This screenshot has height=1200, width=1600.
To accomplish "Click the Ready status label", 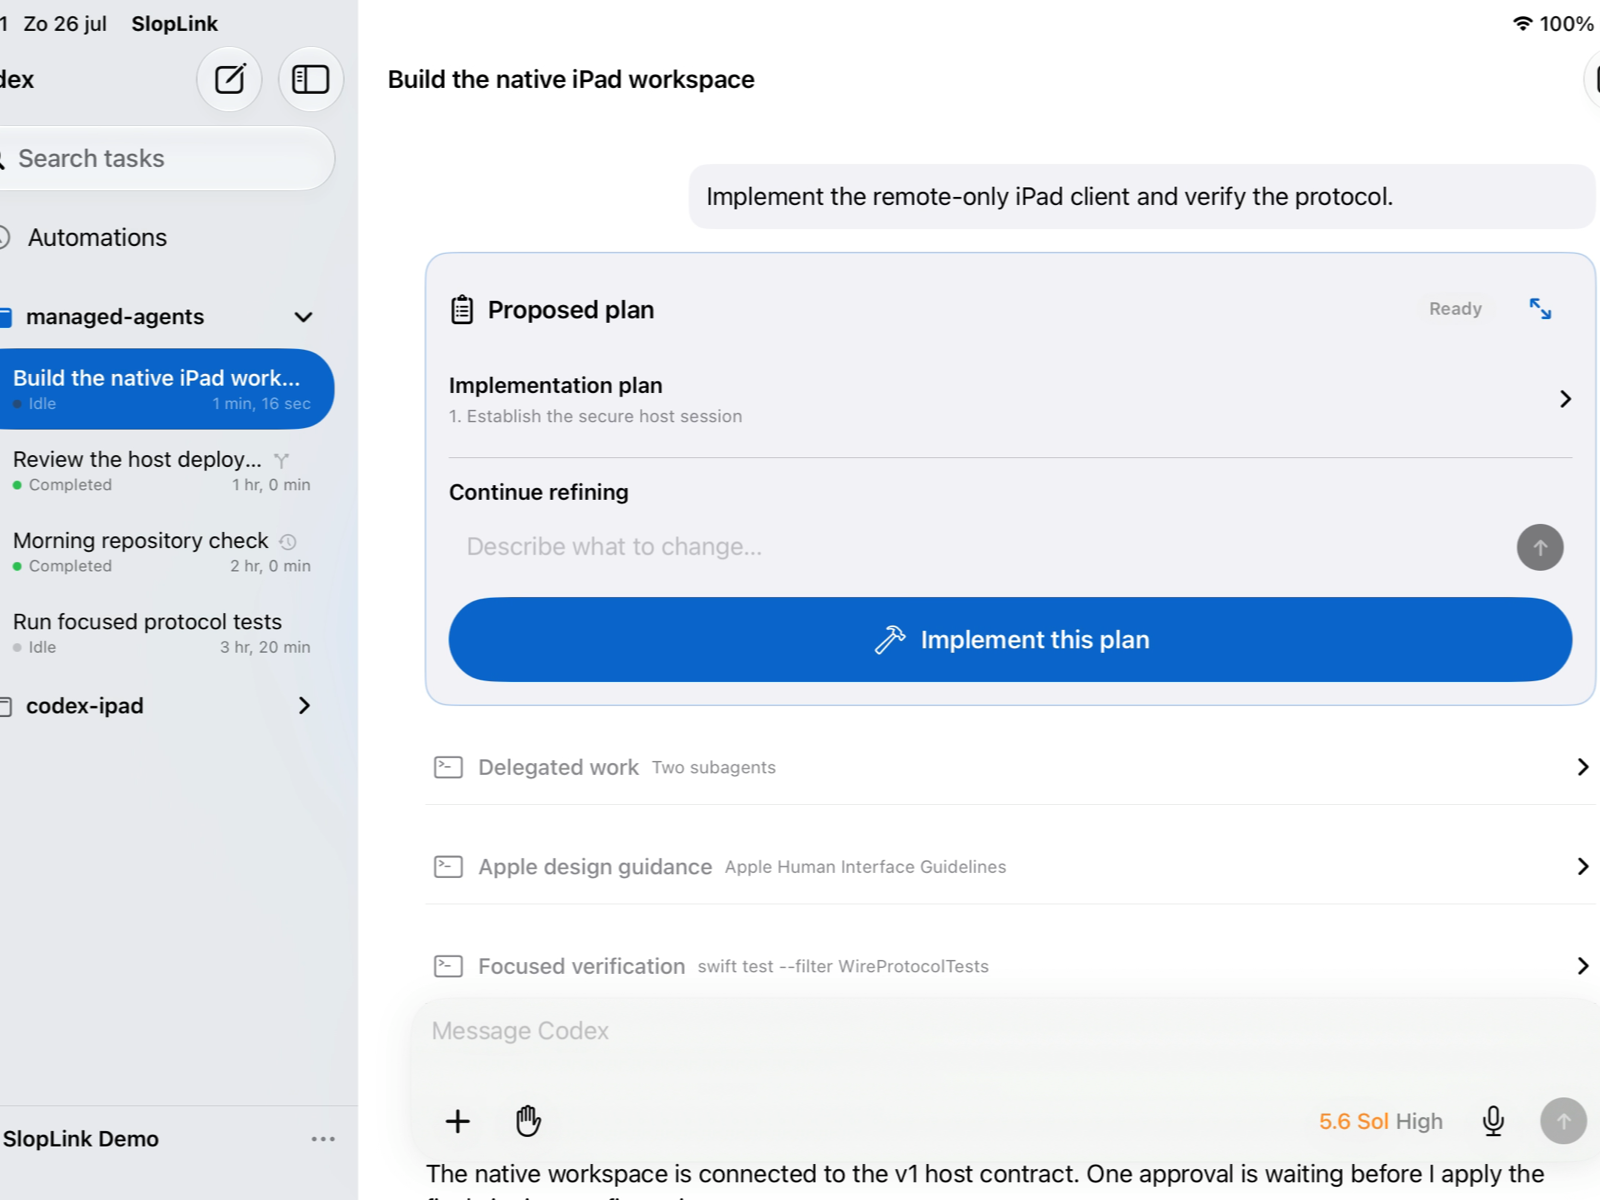I will (x=1455, y=309).
